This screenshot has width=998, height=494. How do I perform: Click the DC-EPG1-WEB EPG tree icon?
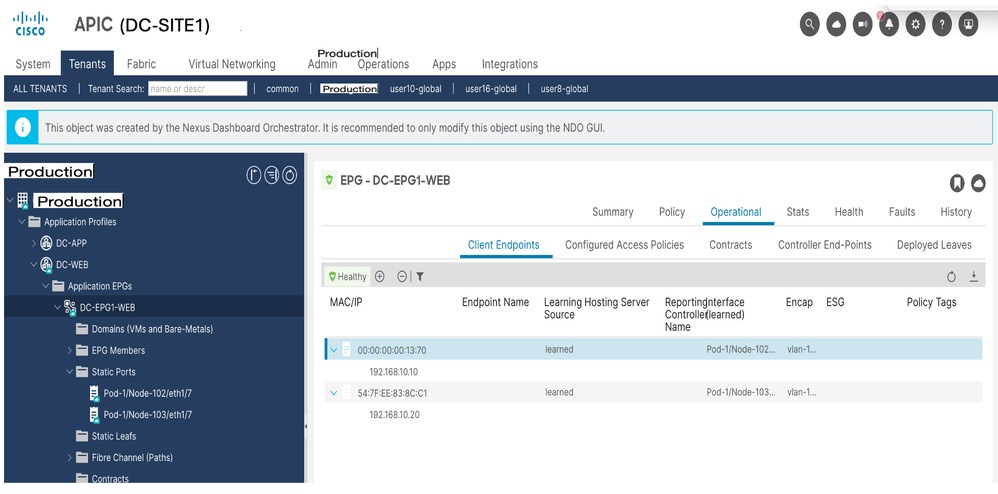pos(70,308)
